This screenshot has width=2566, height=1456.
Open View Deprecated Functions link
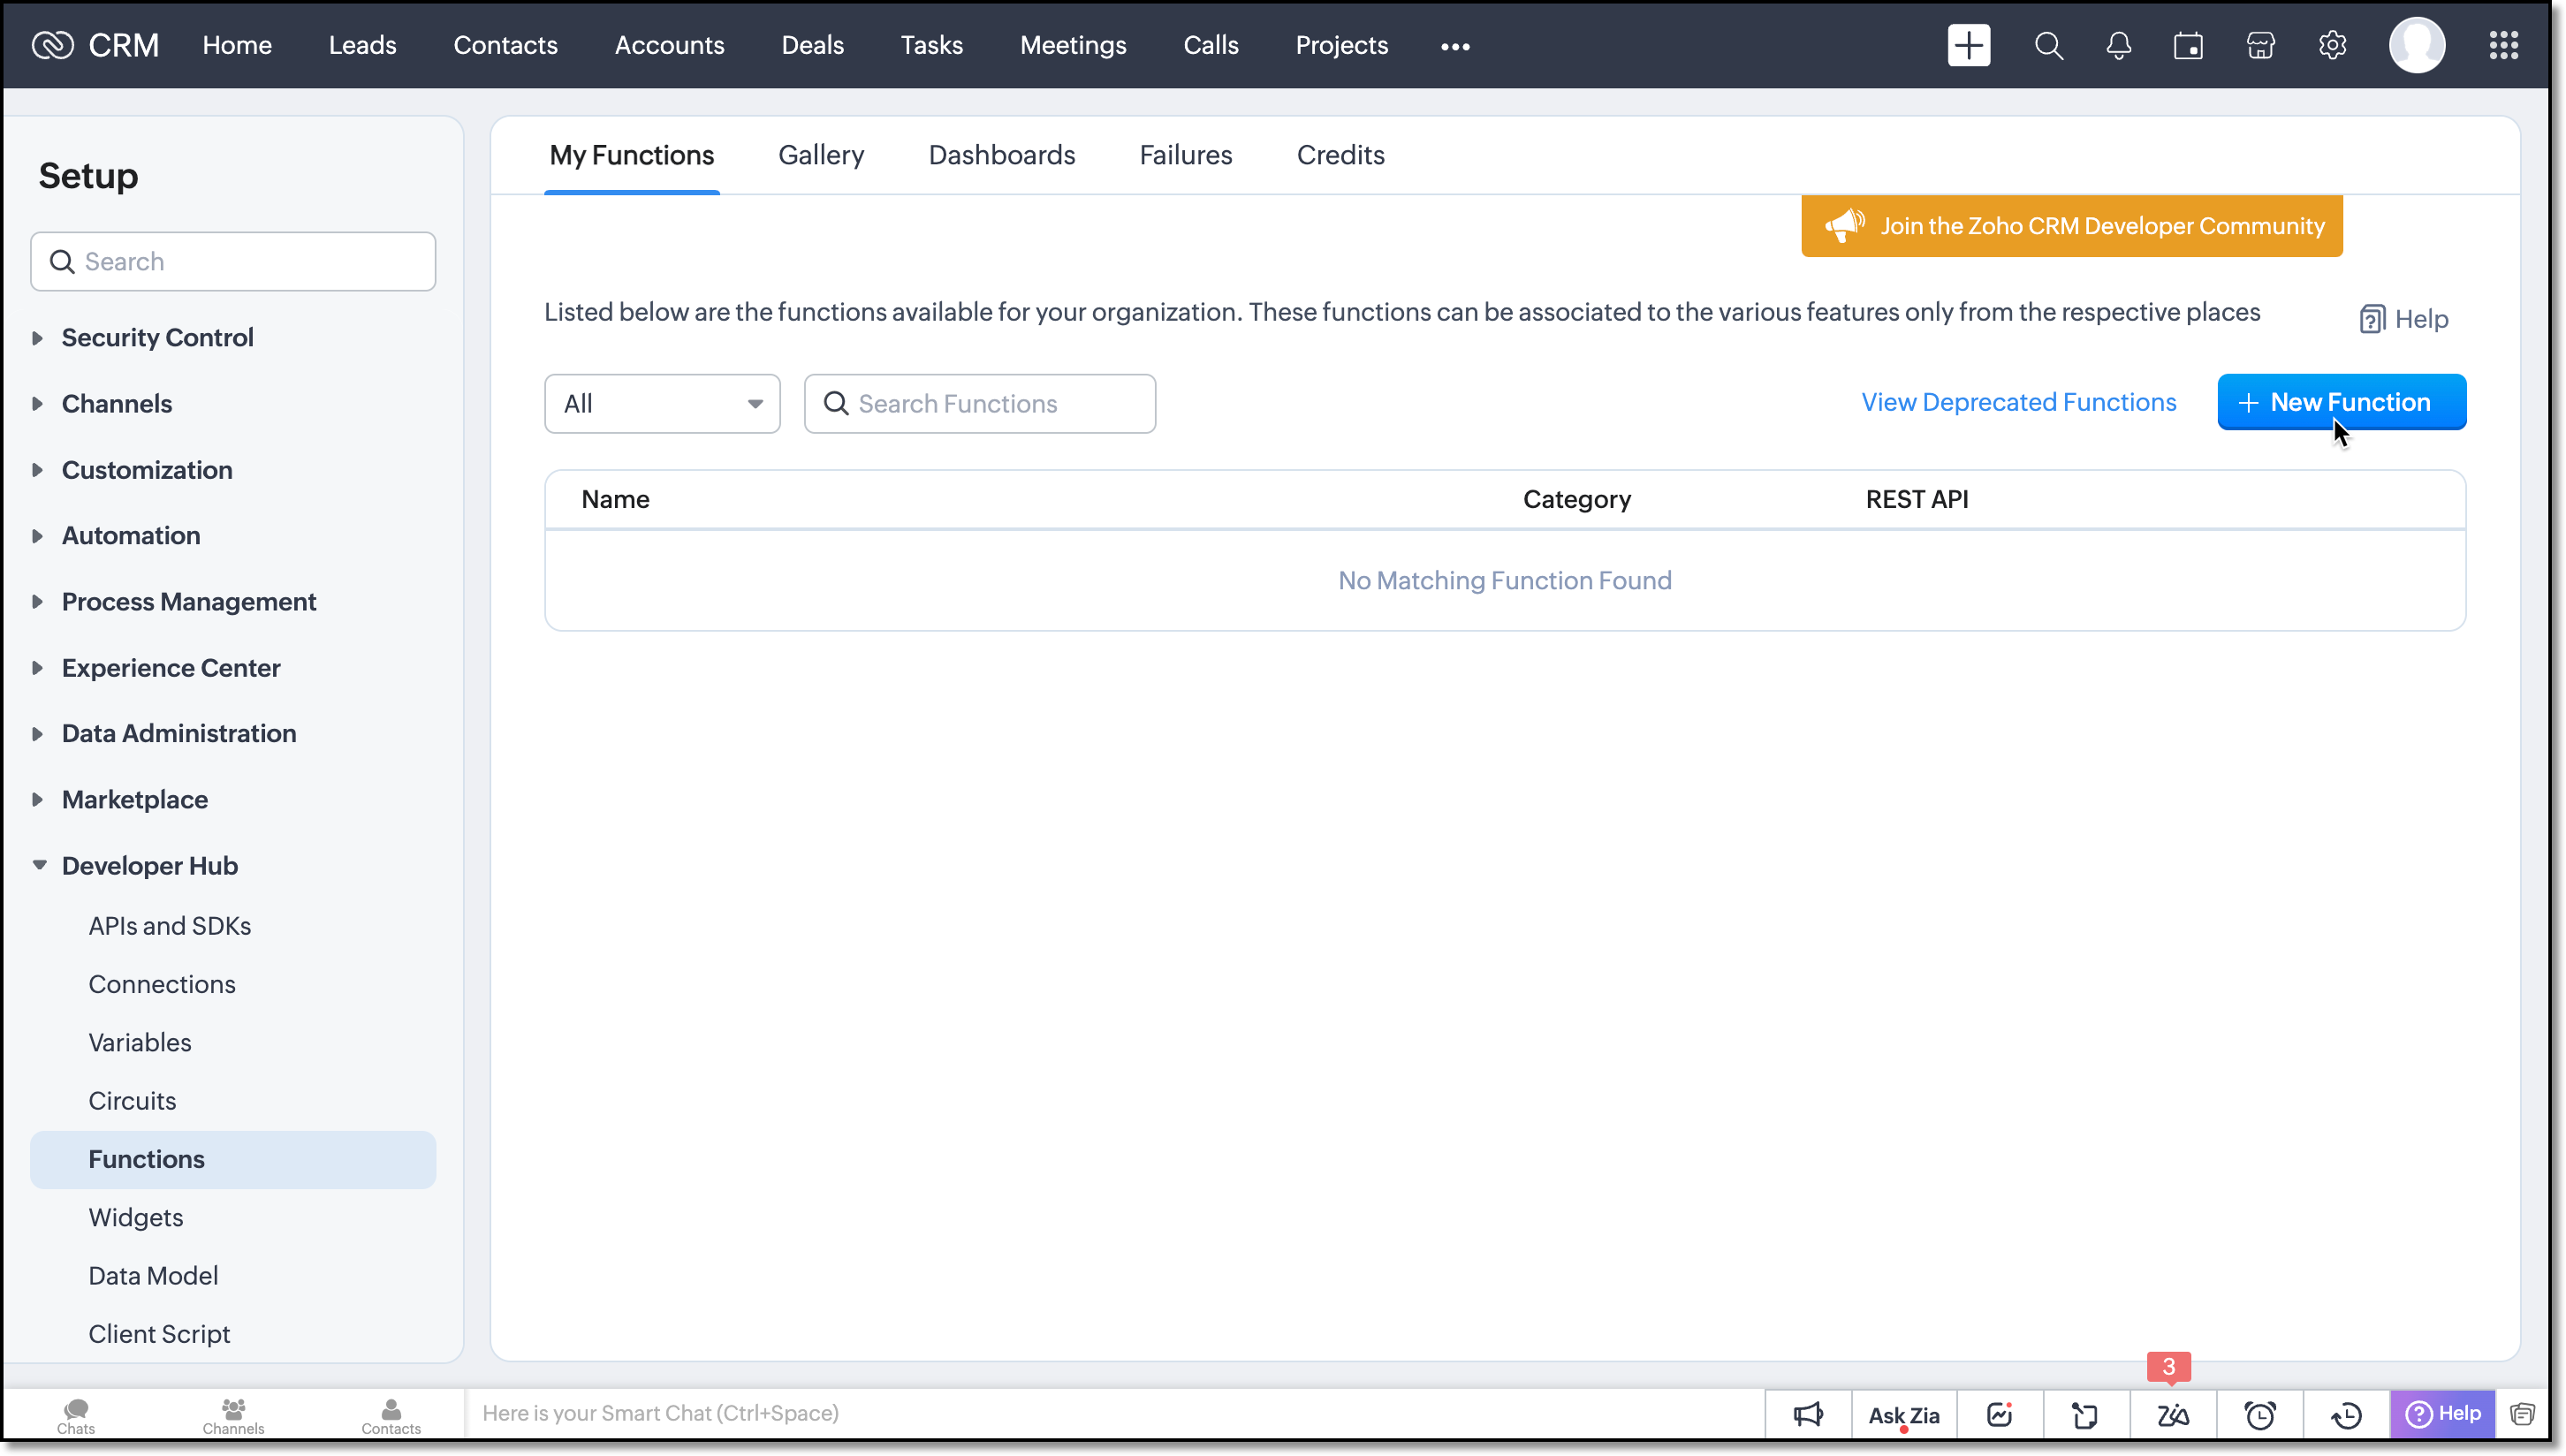pyautogui.click(x=2018, y=402)
